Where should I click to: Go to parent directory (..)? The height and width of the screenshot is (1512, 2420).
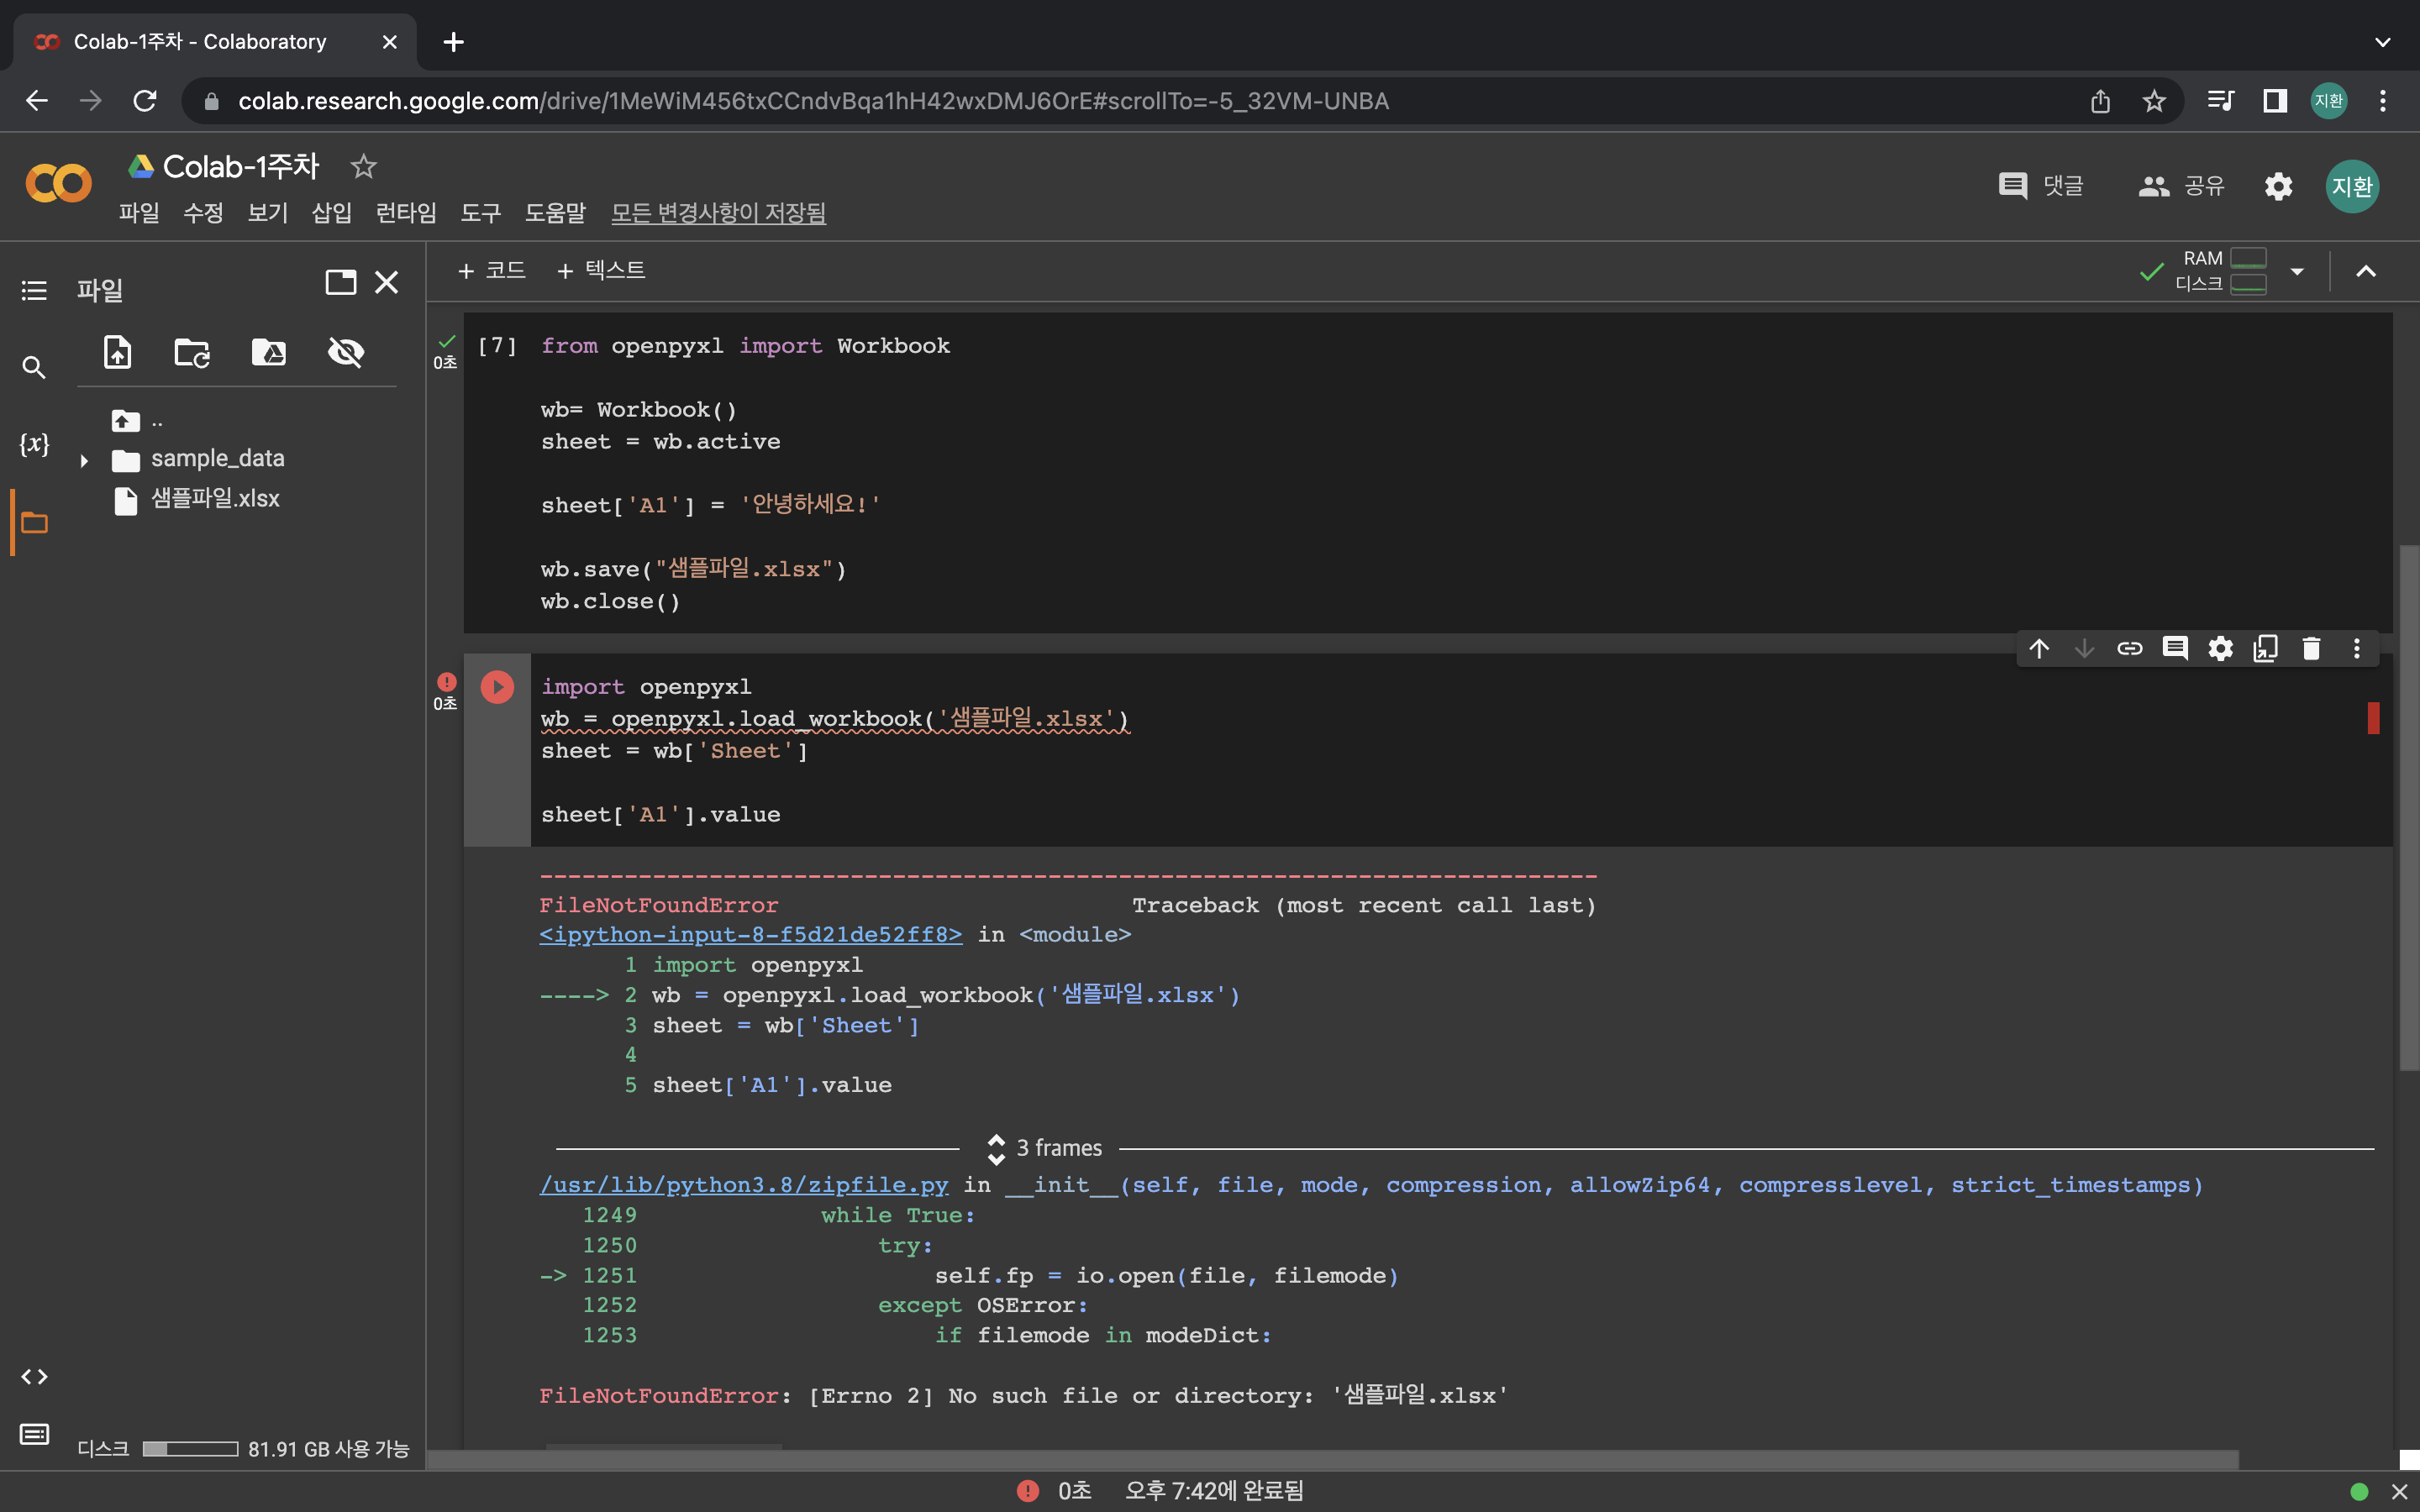point(137,421)
